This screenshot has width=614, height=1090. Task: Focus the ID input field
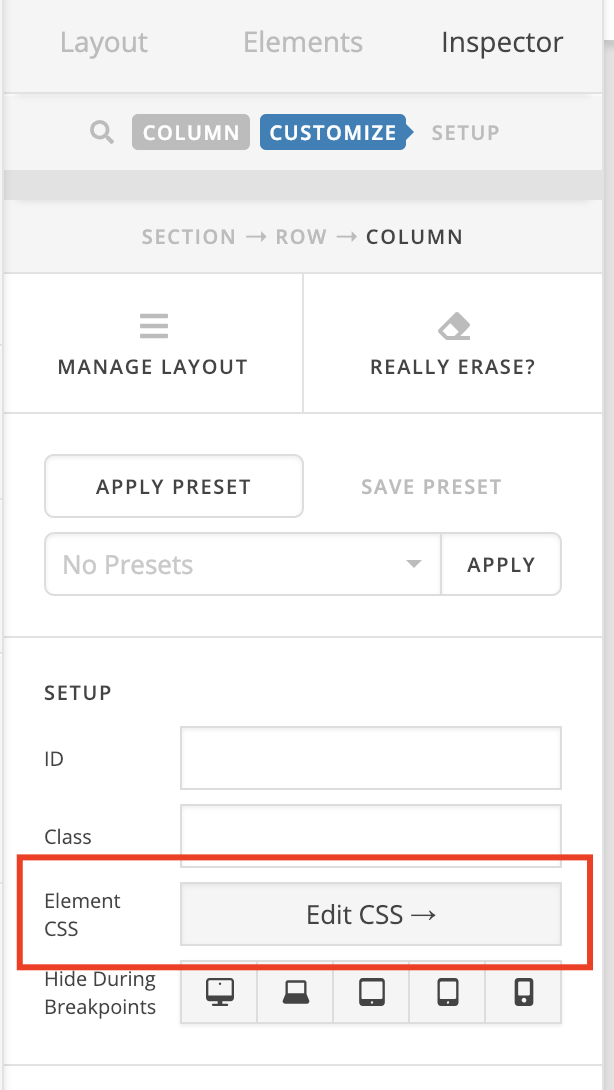371,758
